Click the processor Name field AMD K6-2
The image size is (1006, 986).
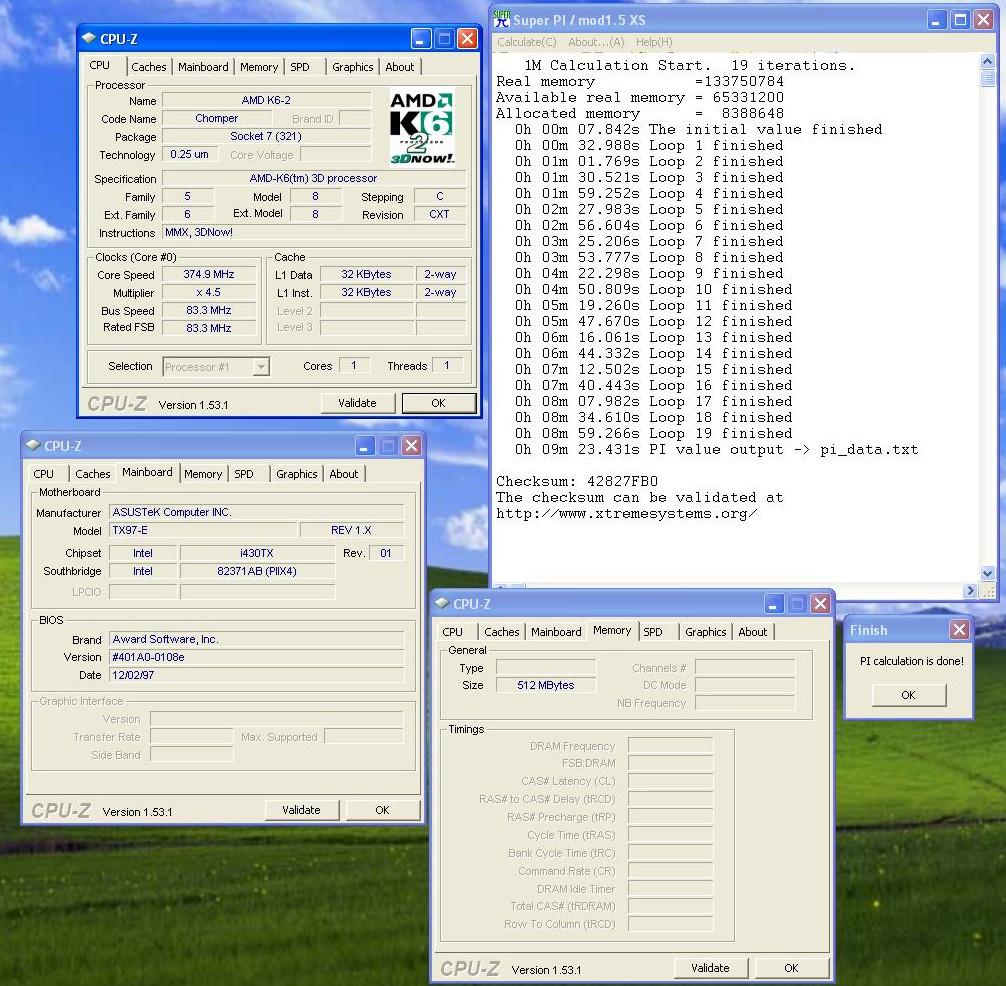[266, 100]
